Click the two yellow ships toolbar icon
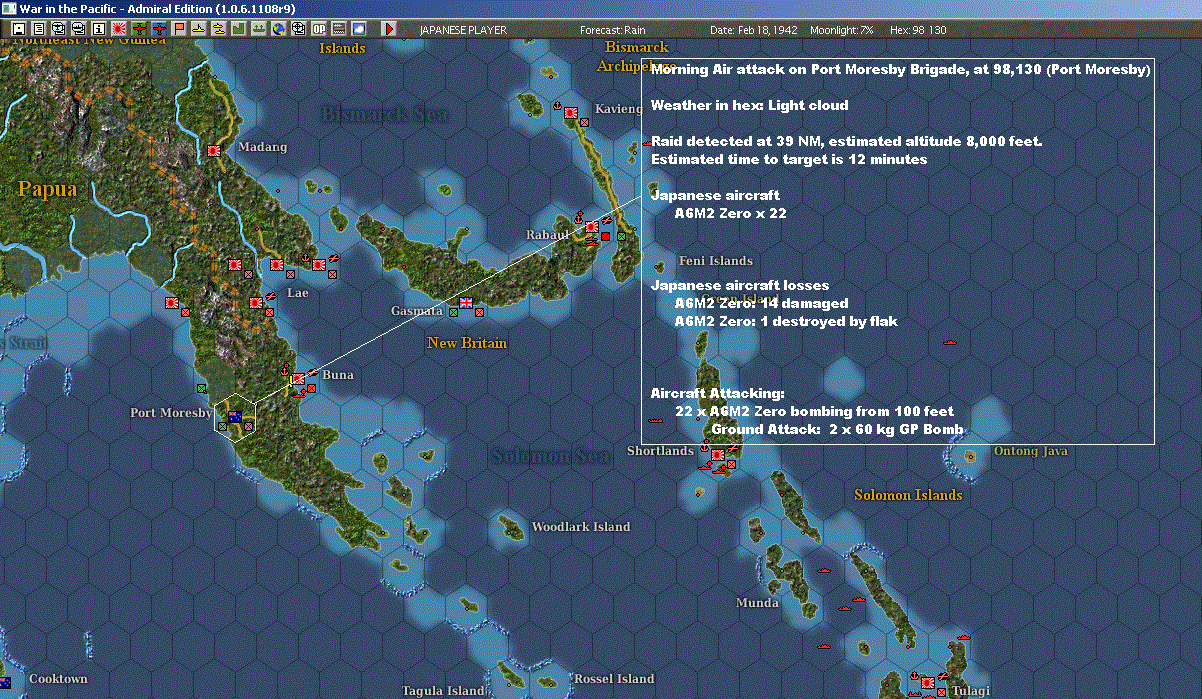Image resolution: width=1202 pixels, height=699 pixels. tap(219, 30)
